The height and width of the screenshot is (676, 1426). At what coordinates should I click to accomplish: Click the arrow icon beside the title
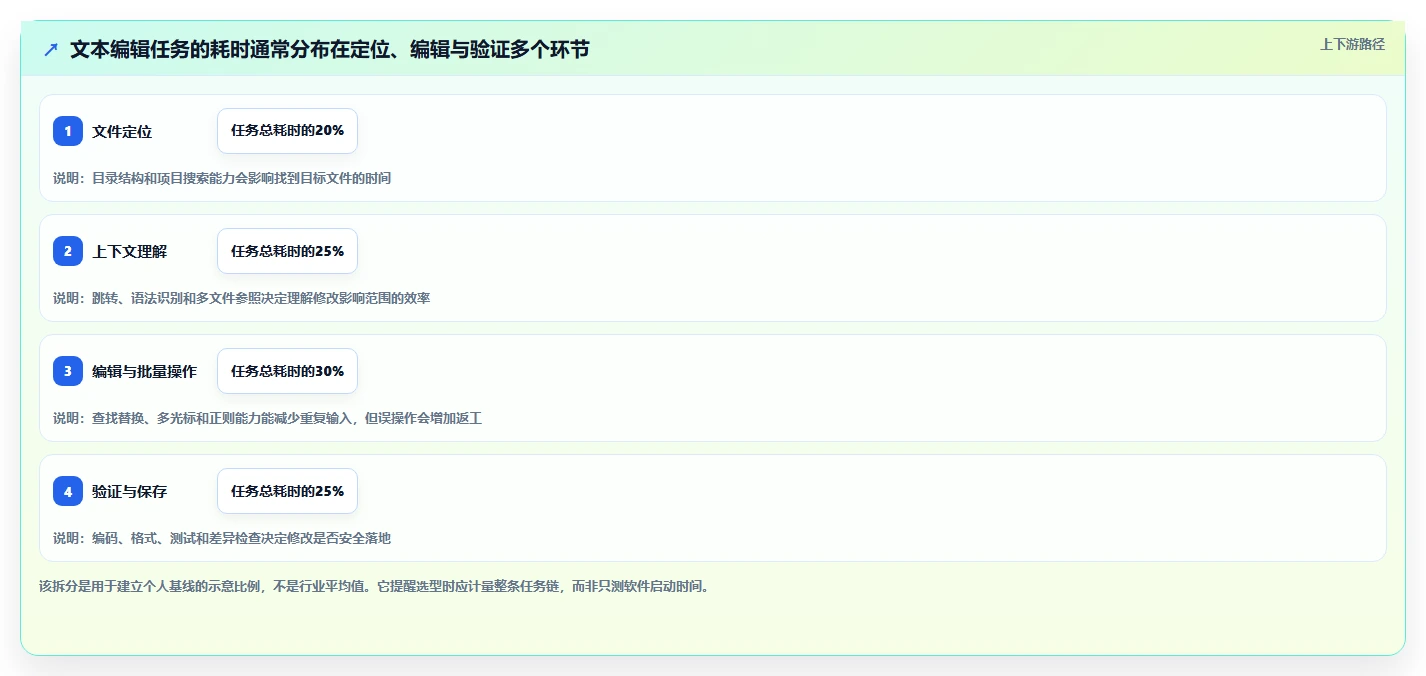click(x=51, y=49)
